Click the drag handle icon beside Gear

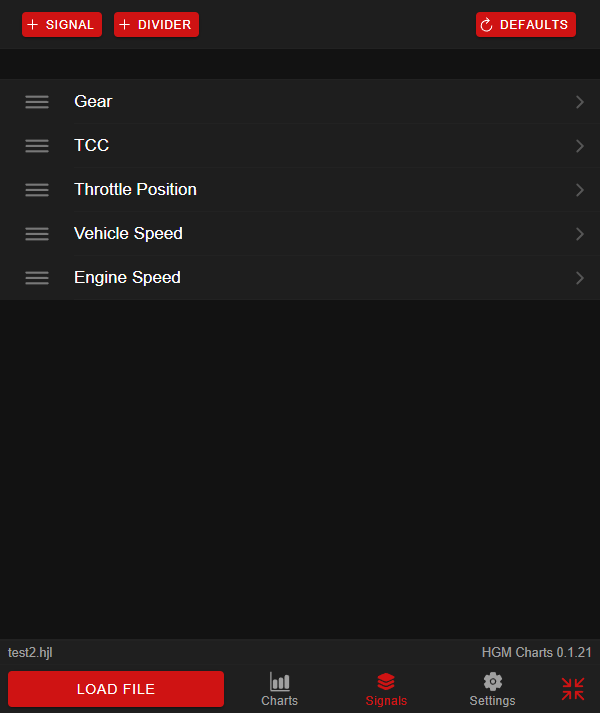(x=37, y=102)
